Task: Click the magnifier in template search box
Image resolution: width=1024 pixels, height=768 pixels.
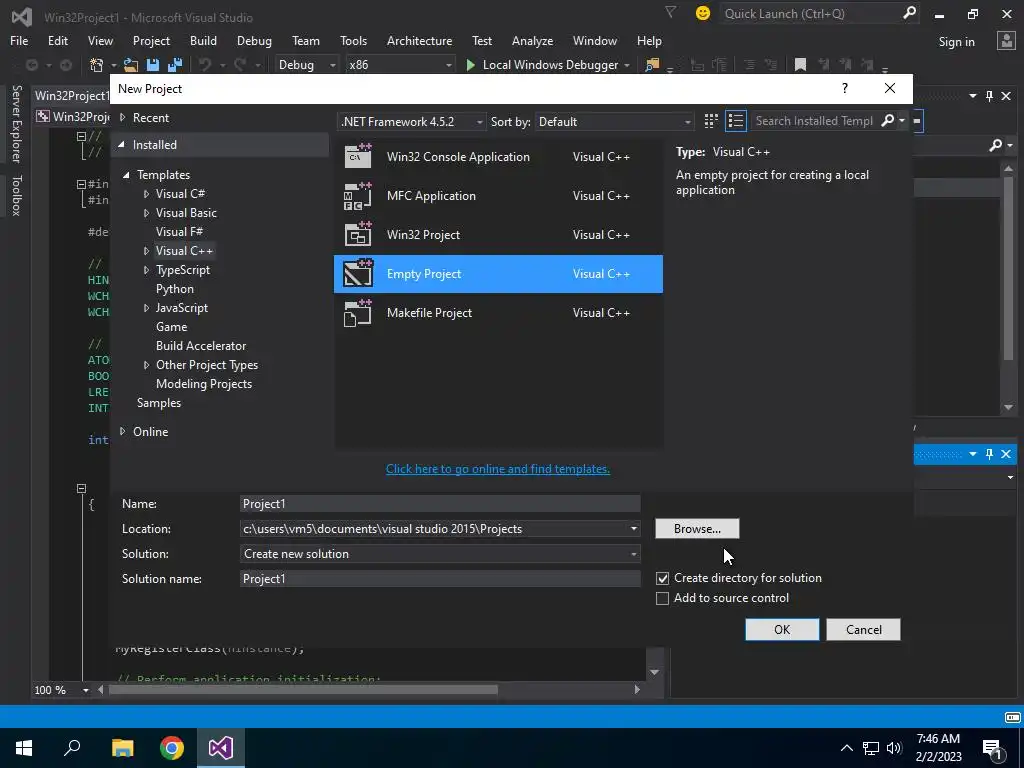Action: click(x=888, y=121)
